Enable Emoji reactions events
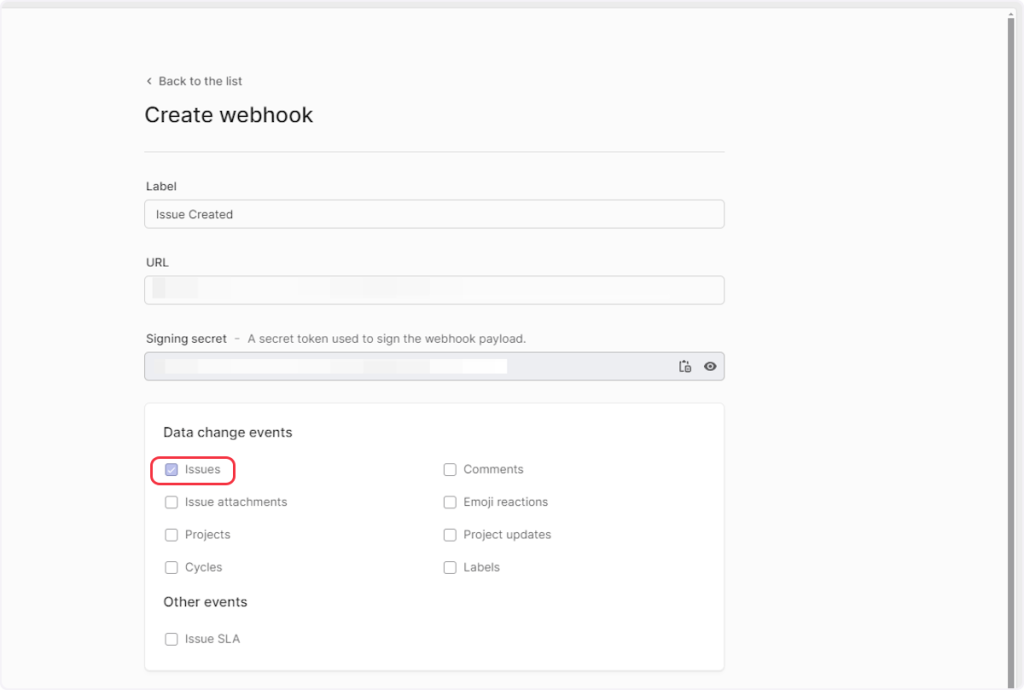The image size is (1024, 690). coord(450,502)
